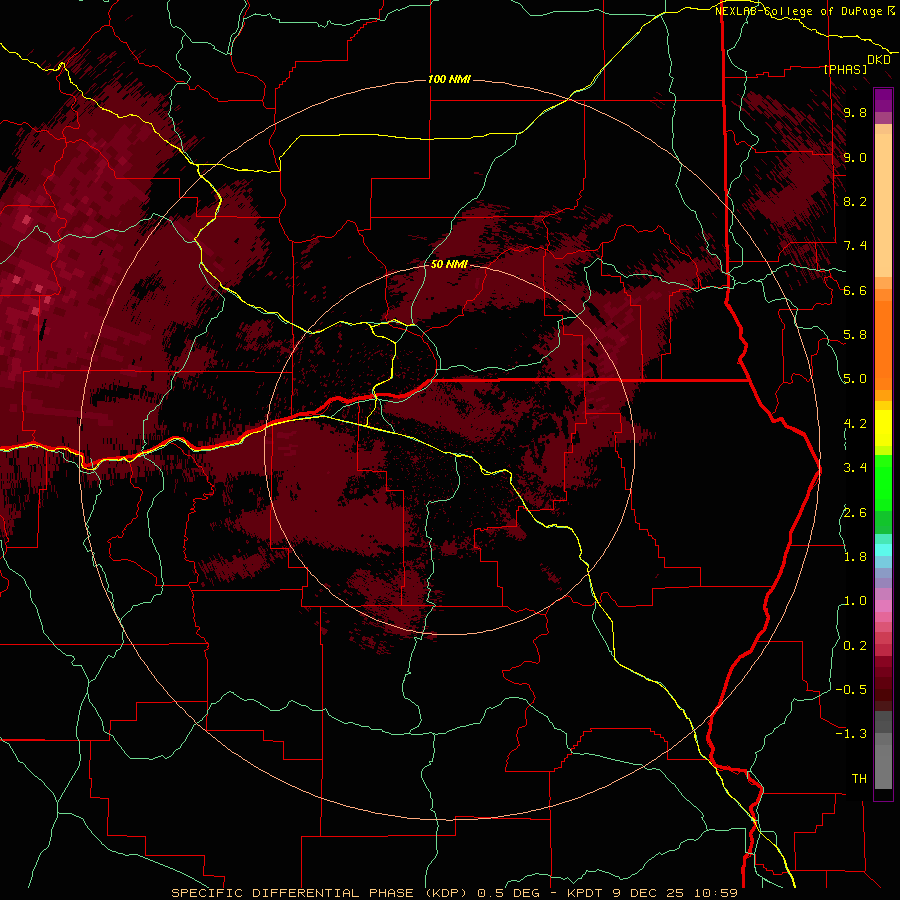Image resolution: width=900 pixels, height=900 pixels.
Task: Pick the peach segment of the color bar
Action: (883, 205)
